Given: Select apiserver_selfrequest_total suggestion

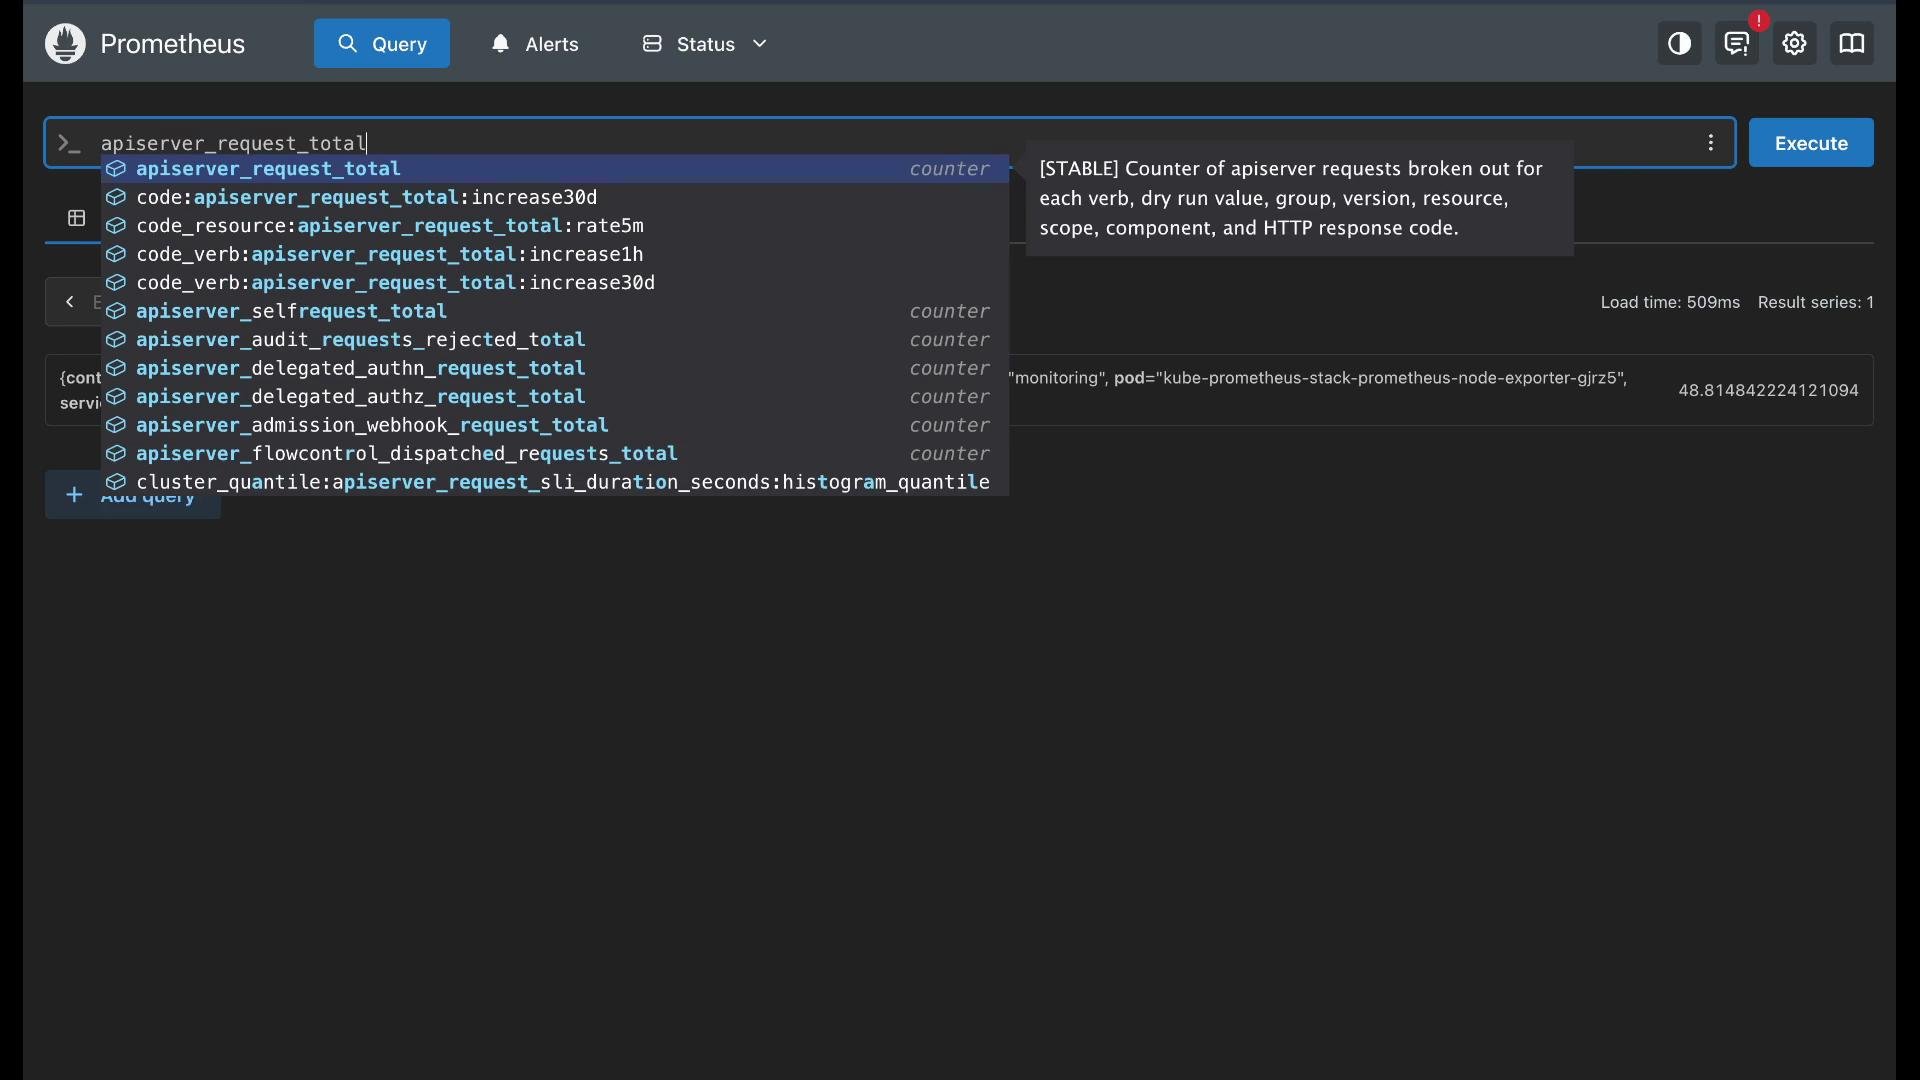Looking at the screenshot, I should (555, 312).
